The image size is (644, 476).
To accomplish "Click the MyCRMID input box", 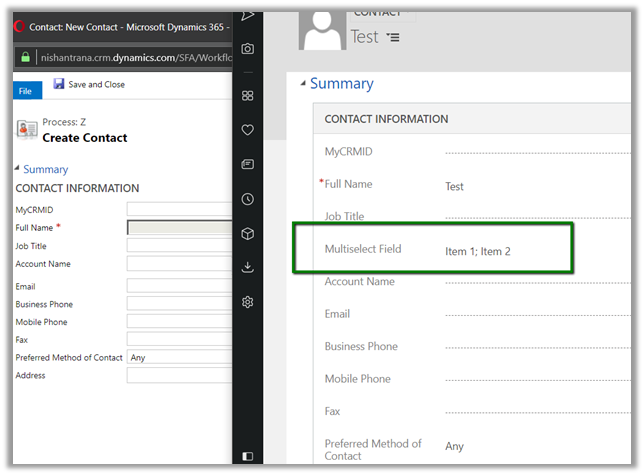I will pyautogui.click(x=180, y=210).
